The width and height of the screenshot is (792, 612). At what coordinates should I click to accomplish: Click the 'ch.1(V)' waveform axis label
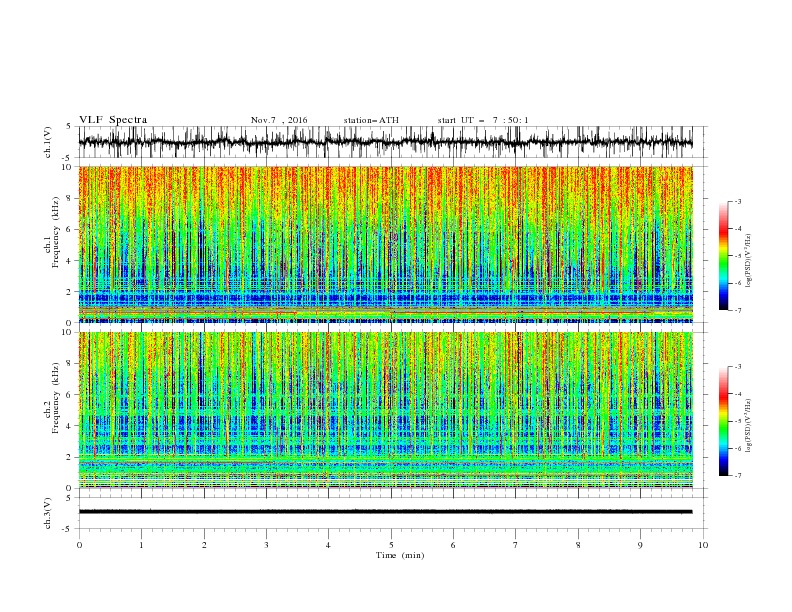click(48, 142)
